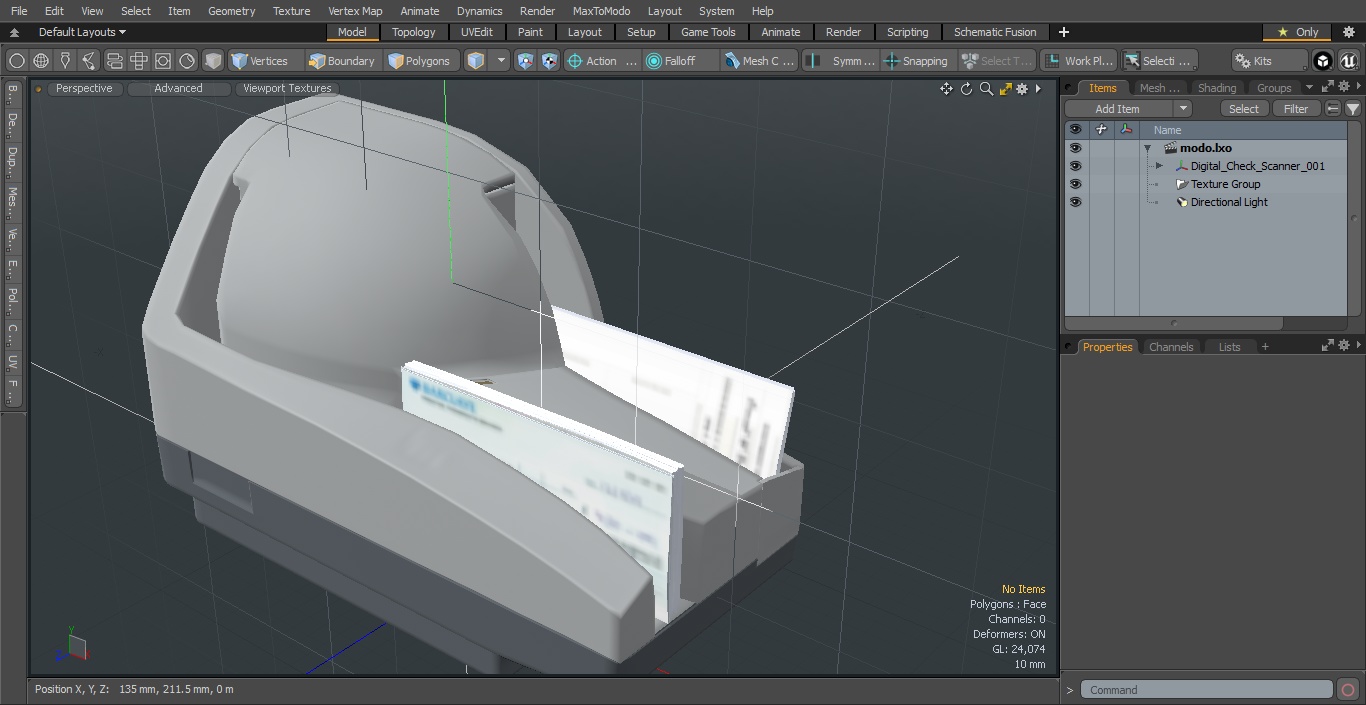Click the Items panel filter funnel icon
Image resolution: width=1366 pixels, height=705 pixels.
pos(1353,109)
